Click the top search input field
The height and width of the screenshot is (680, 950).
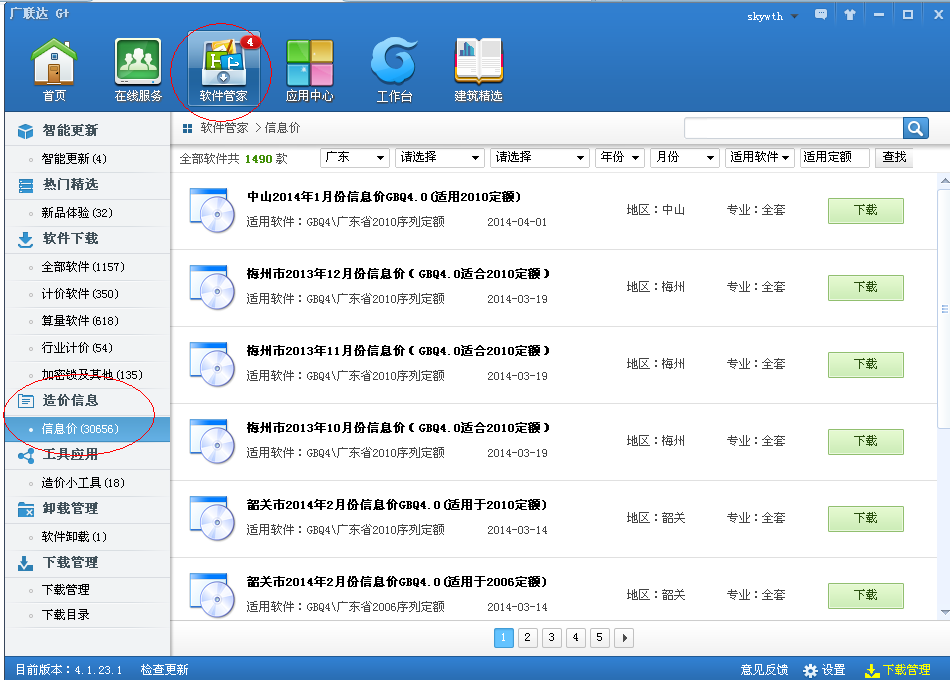coord(794,128)
